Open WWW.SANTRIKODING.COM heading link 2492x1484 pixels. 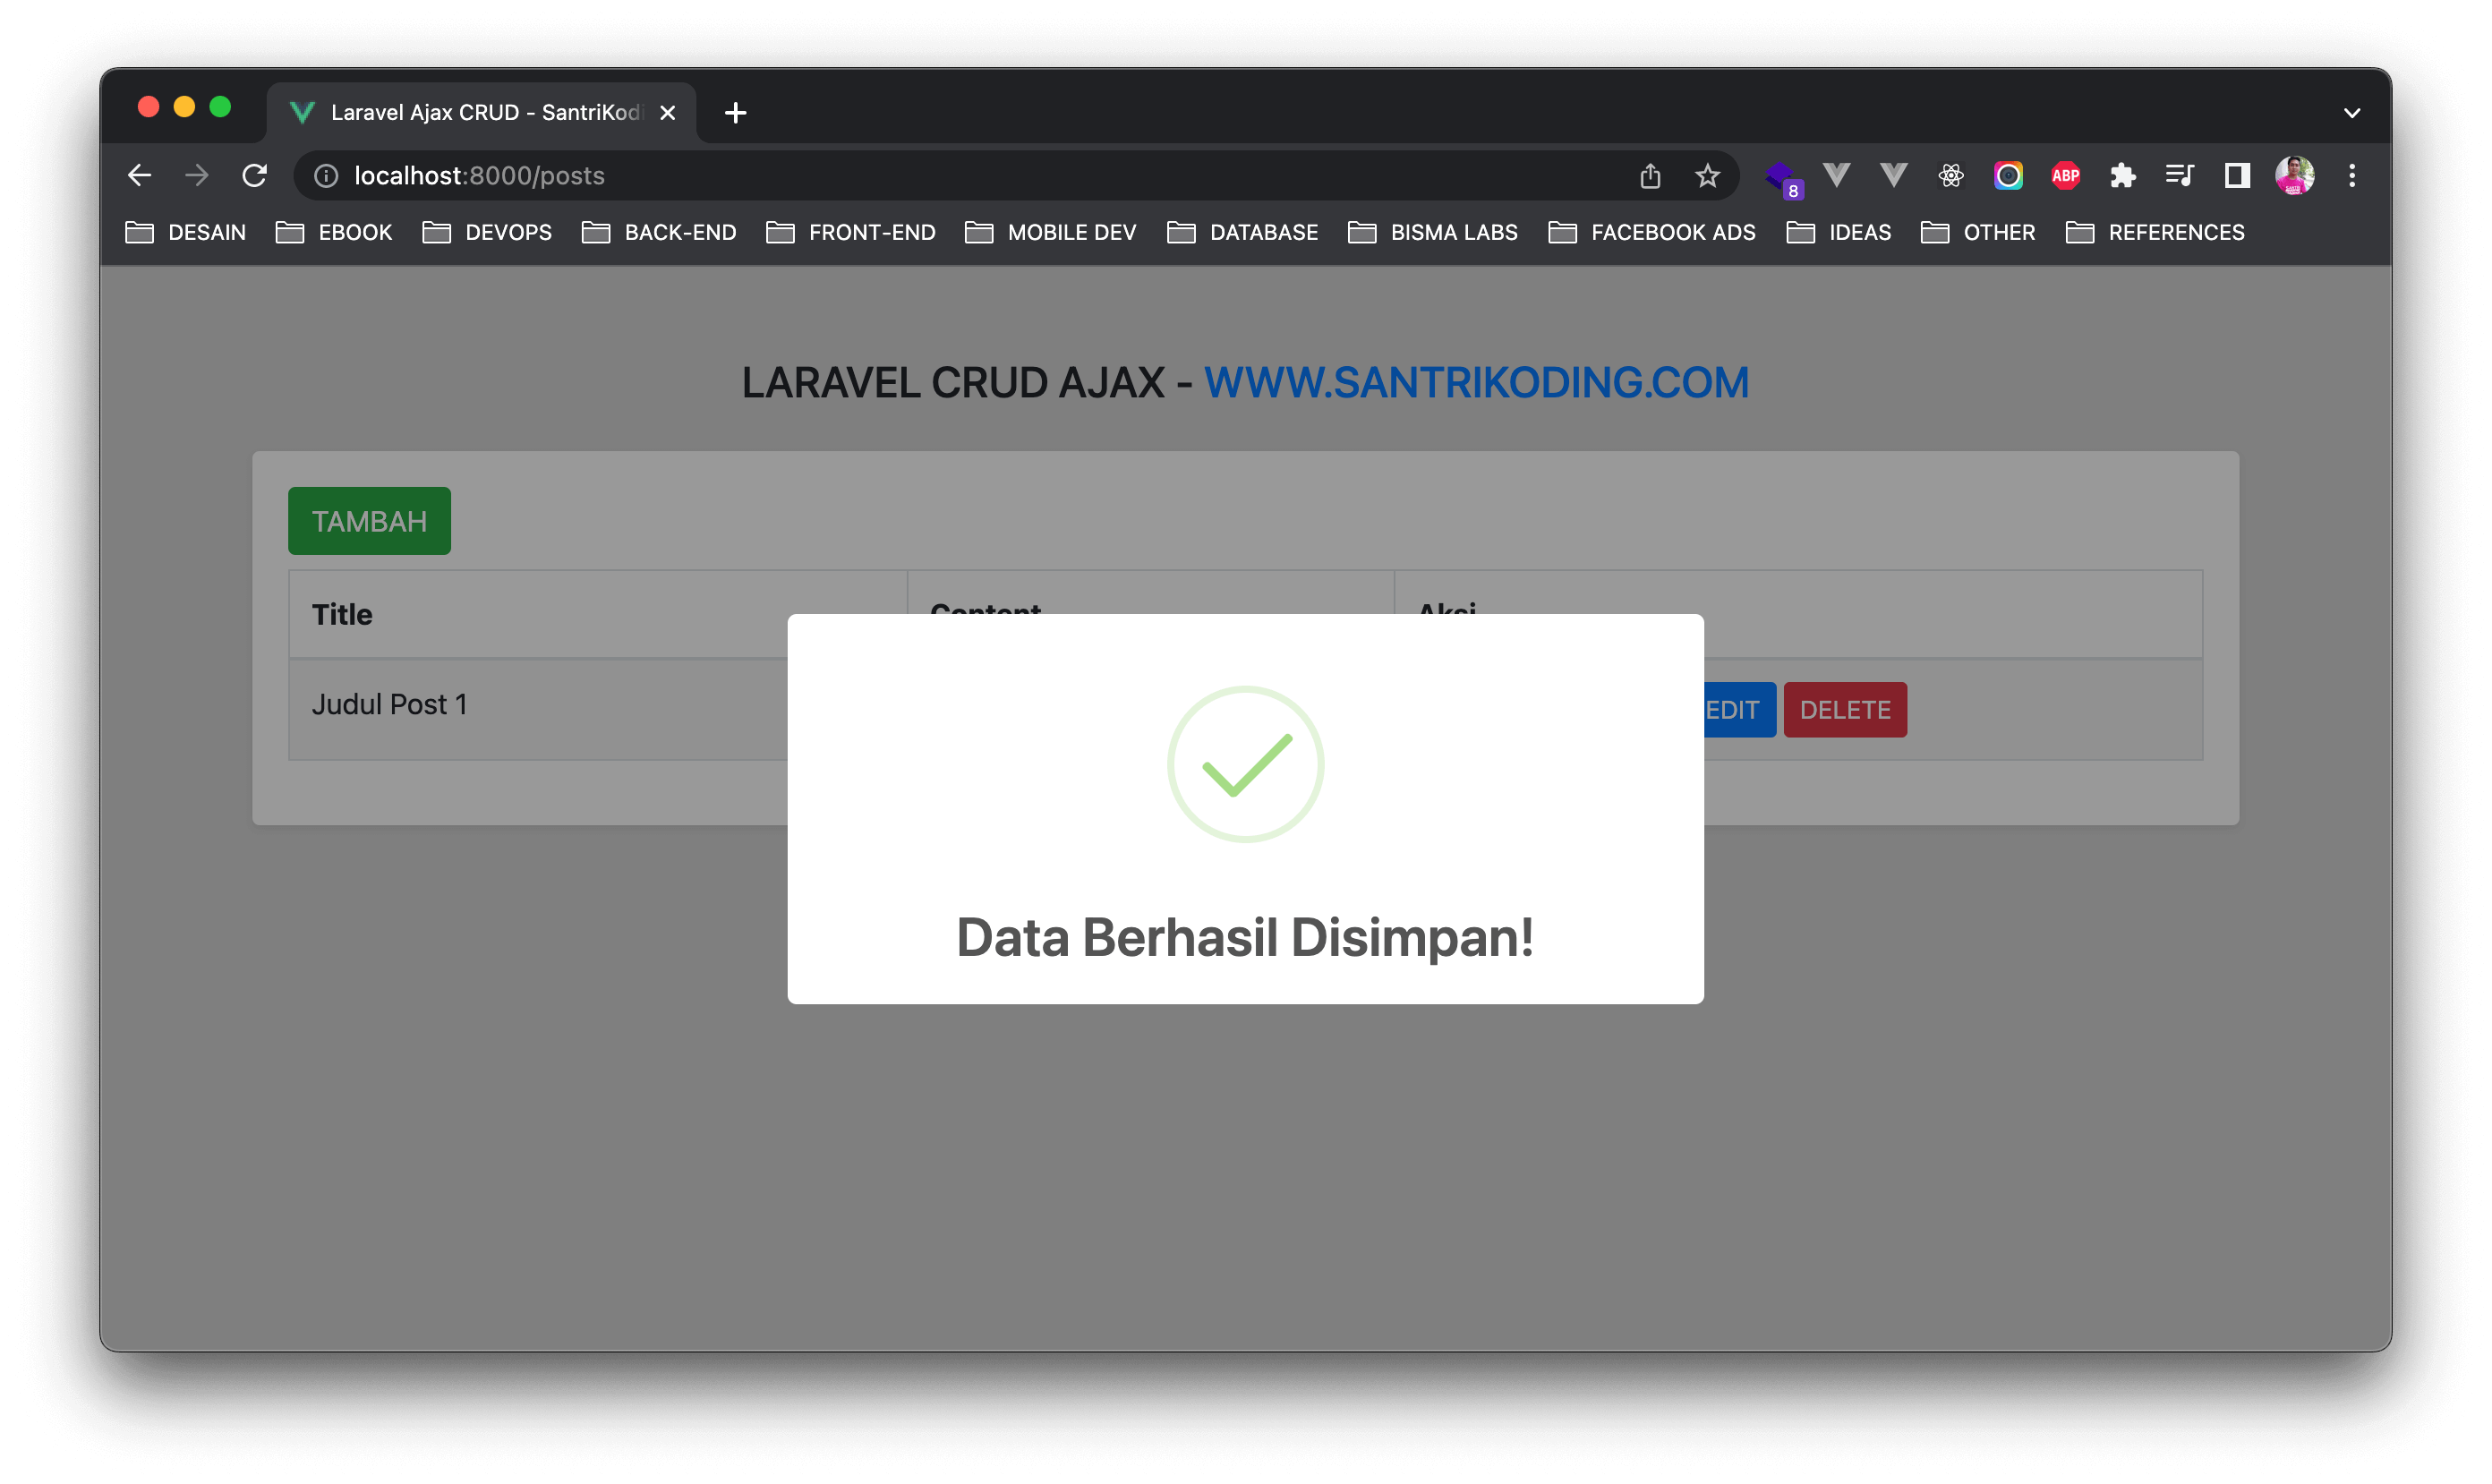pos(1476,383)
